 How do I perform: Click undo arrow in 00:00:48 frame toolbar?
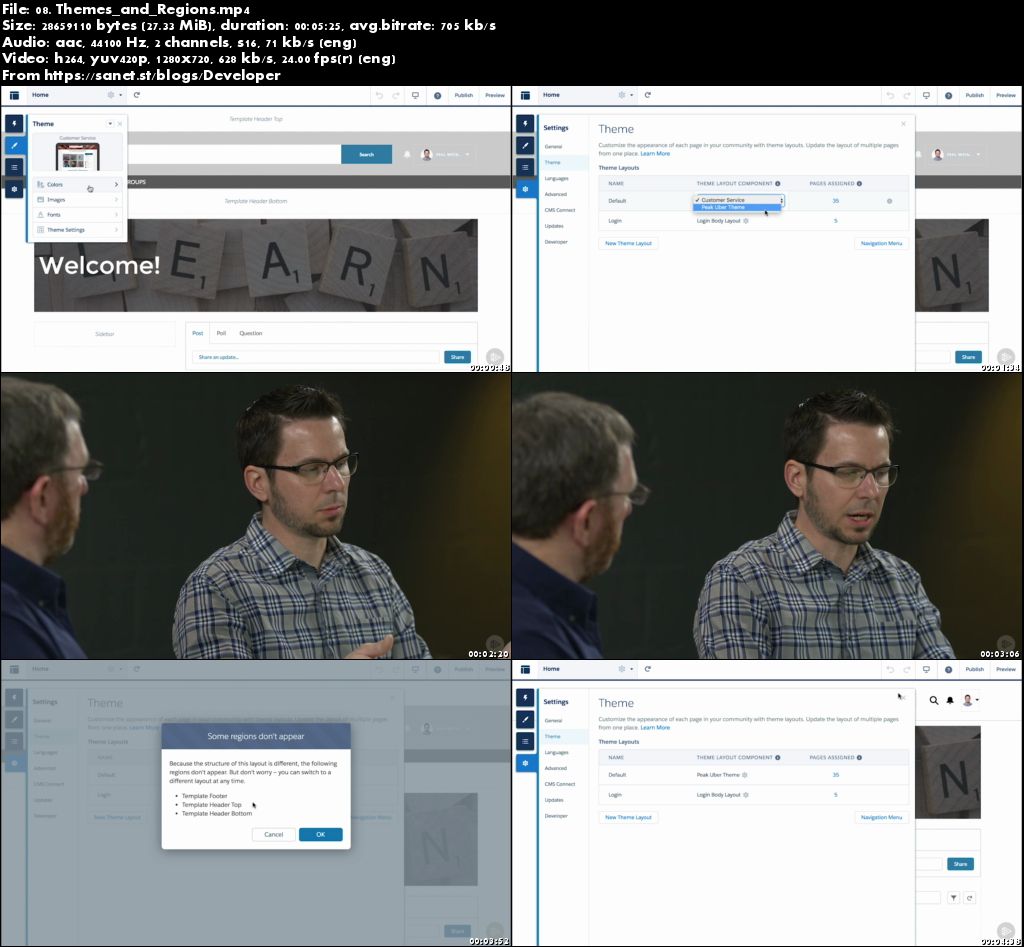379,95
